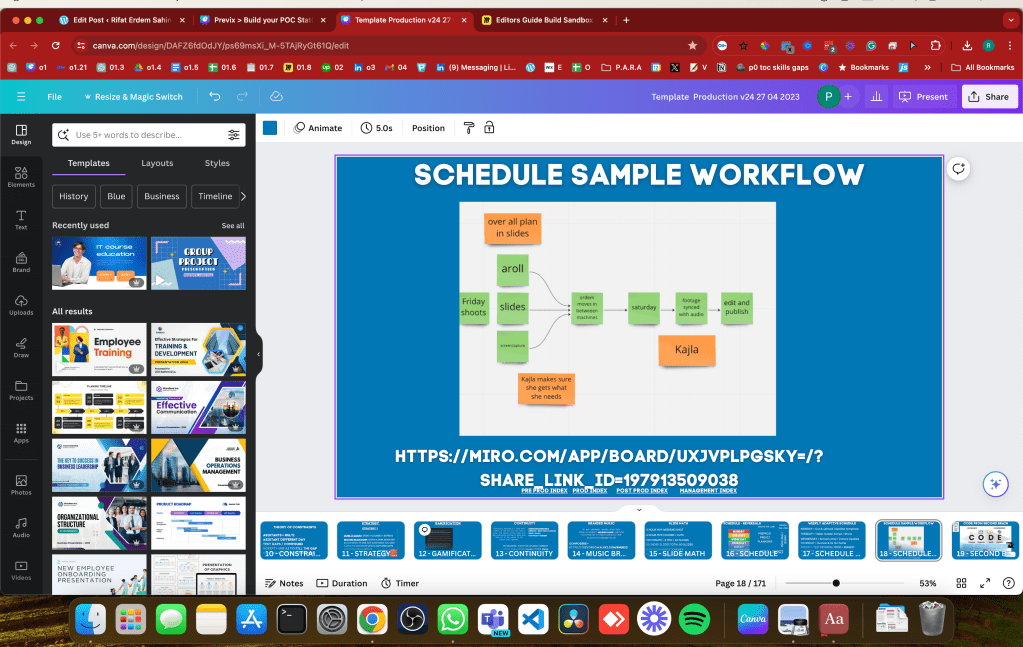Collapse the side panel with arrow handle
1023x647 pixels.
tap(258, 354)
